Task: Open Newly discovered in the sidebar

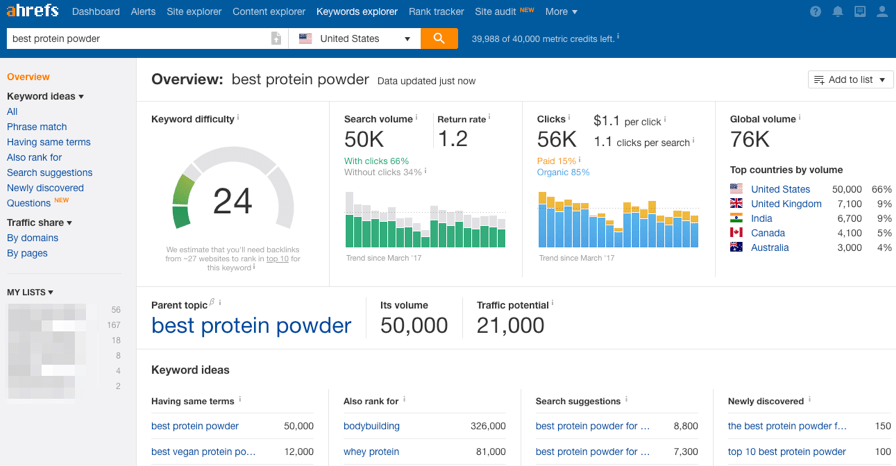Action: (x=45, y=188)
